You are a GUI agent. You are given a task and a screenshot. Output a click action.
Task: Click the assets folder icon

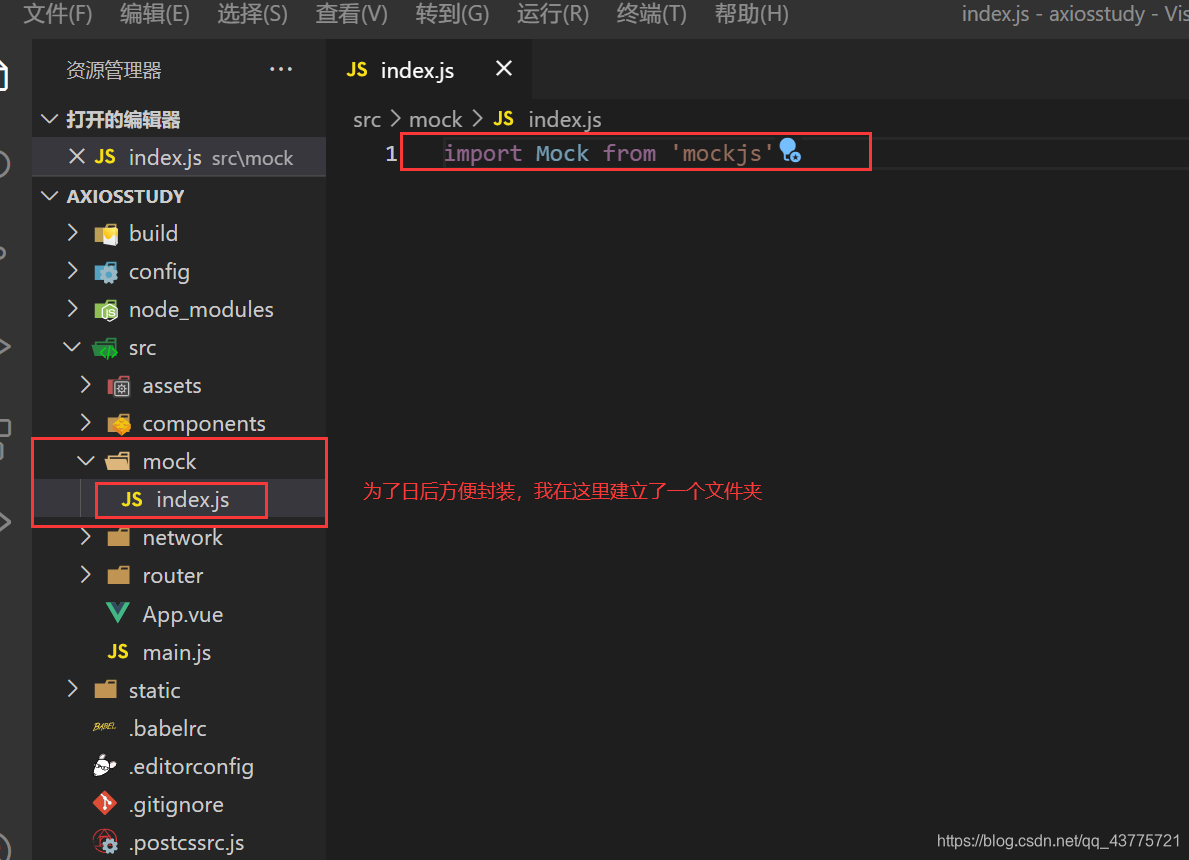click(x=119, y=386)
